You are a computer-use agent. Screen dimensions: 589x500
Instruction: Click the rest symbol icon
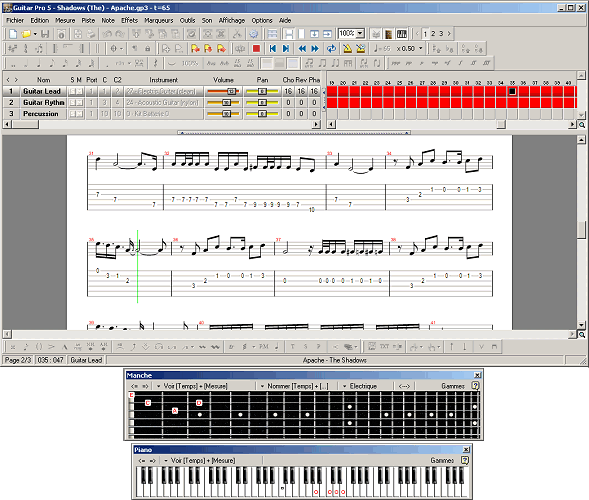click(x=156, y=63)
